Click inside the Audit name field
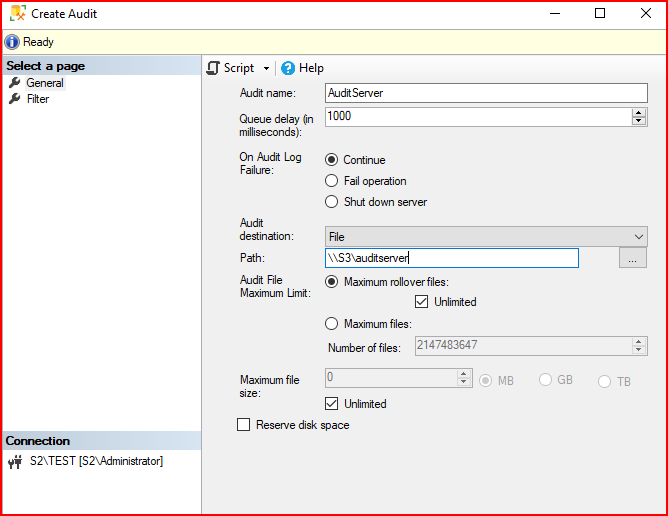This screenshot has width=668, height=516. [486, 92]
